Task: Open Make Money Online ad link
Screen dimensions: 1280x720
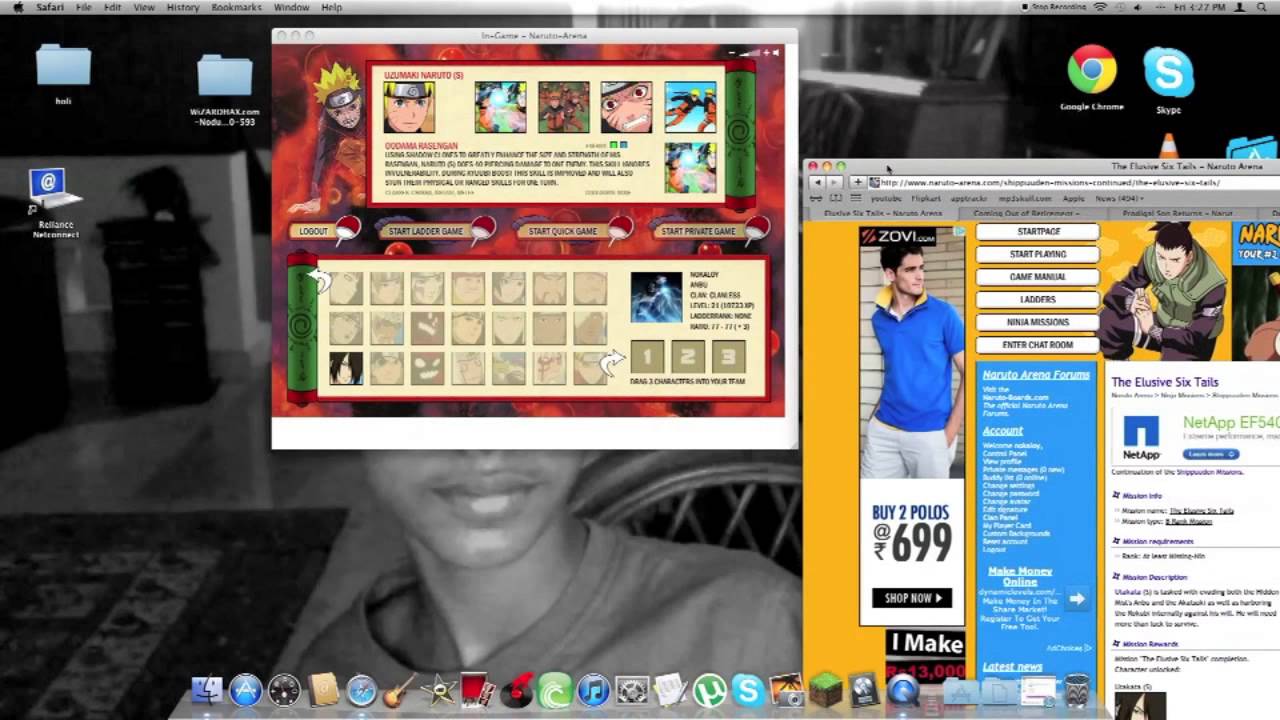Action: (1020, 576)
